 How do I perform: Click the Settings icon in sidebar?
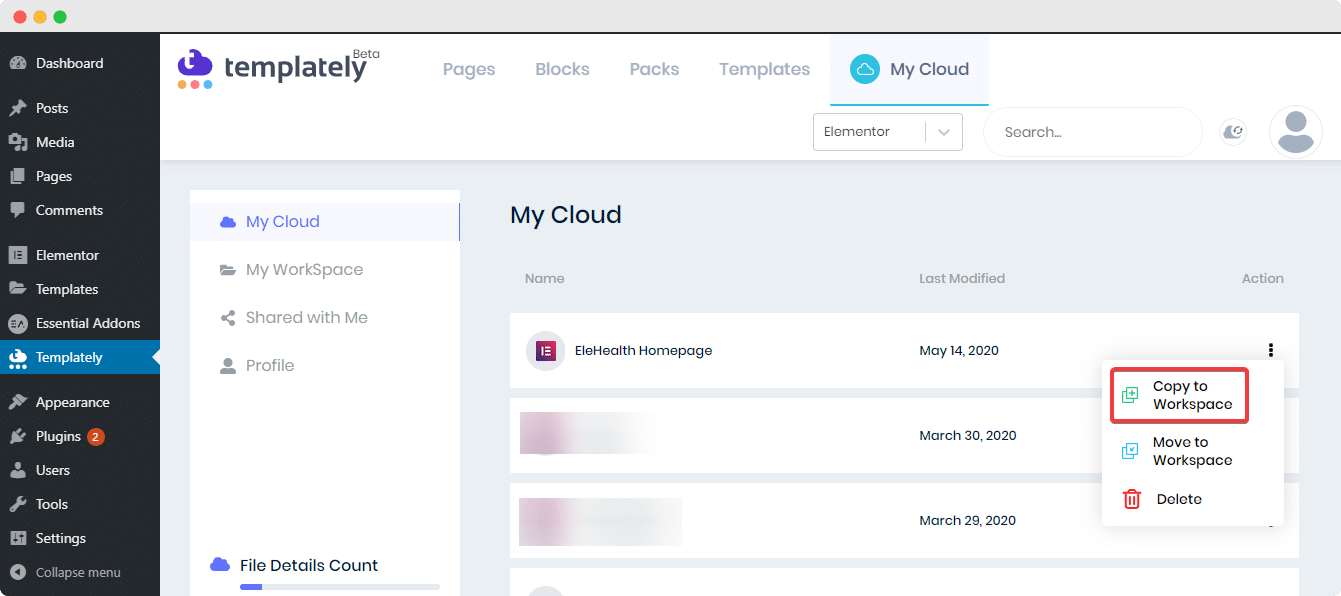point(18,538)
